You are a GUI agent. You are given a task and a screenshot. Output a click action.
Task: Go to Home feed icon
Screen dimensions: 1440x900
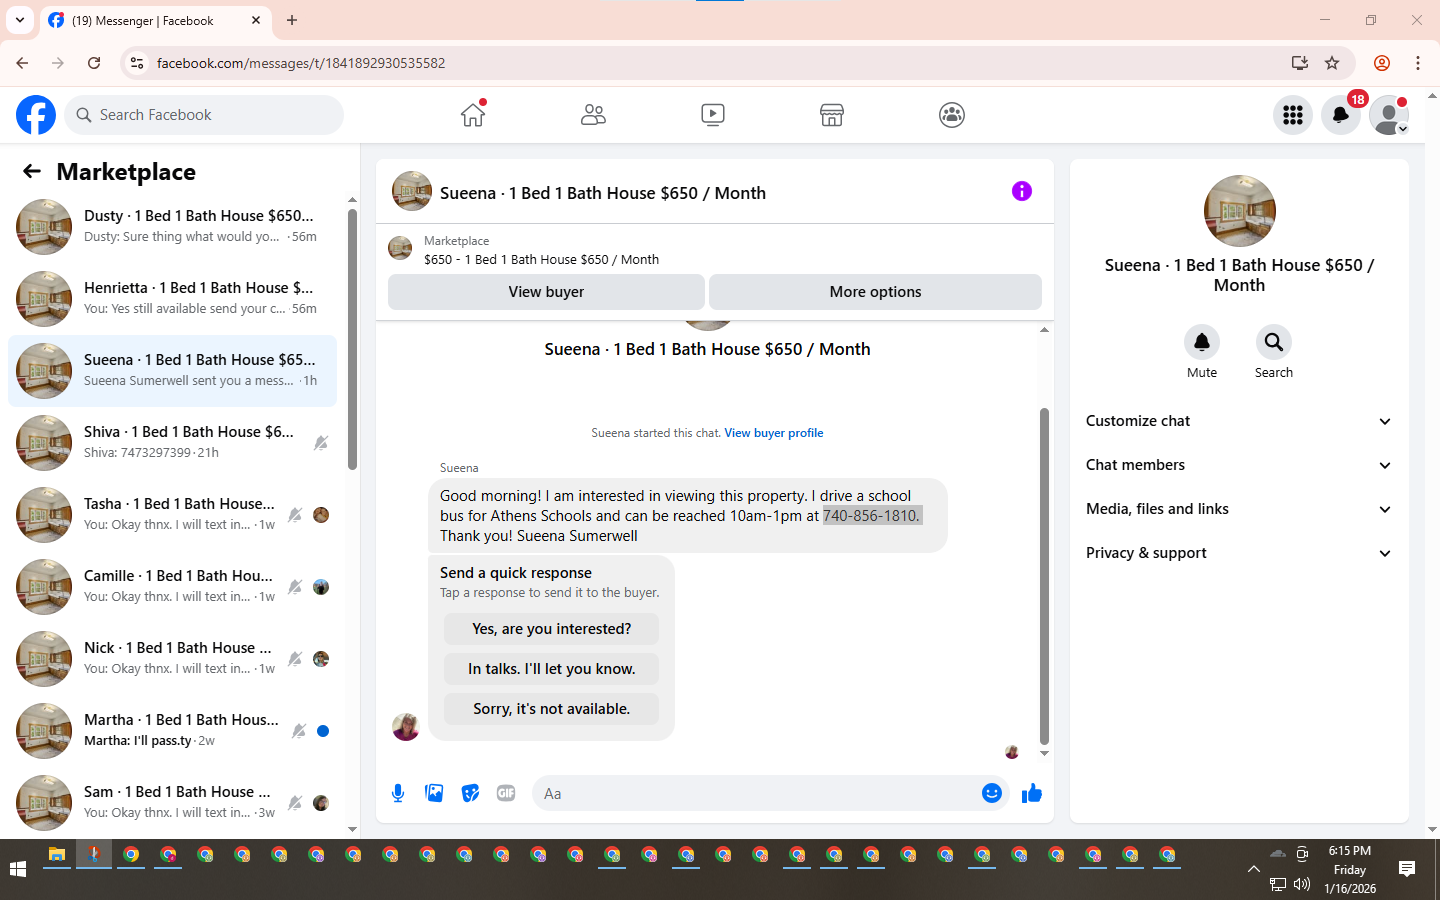[473, 115]
